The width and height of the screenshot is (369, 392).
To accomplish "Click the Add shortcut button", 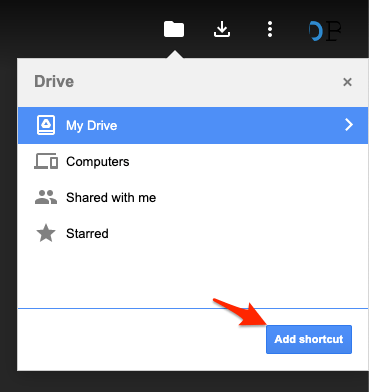I will (309, 339).
